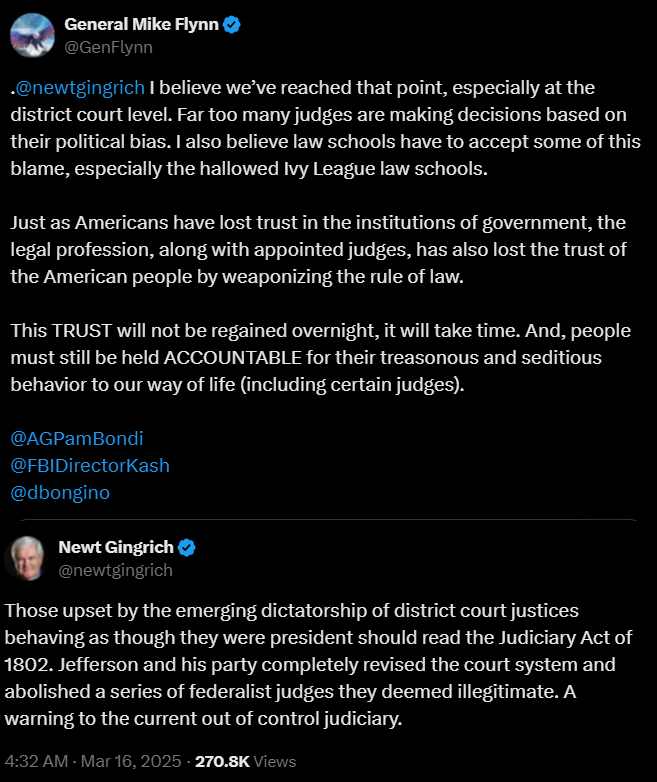The width and height of the screenshot is (657, 782).
Task: Click the first paragraph text about district court level
Action: tap(326, 128)
